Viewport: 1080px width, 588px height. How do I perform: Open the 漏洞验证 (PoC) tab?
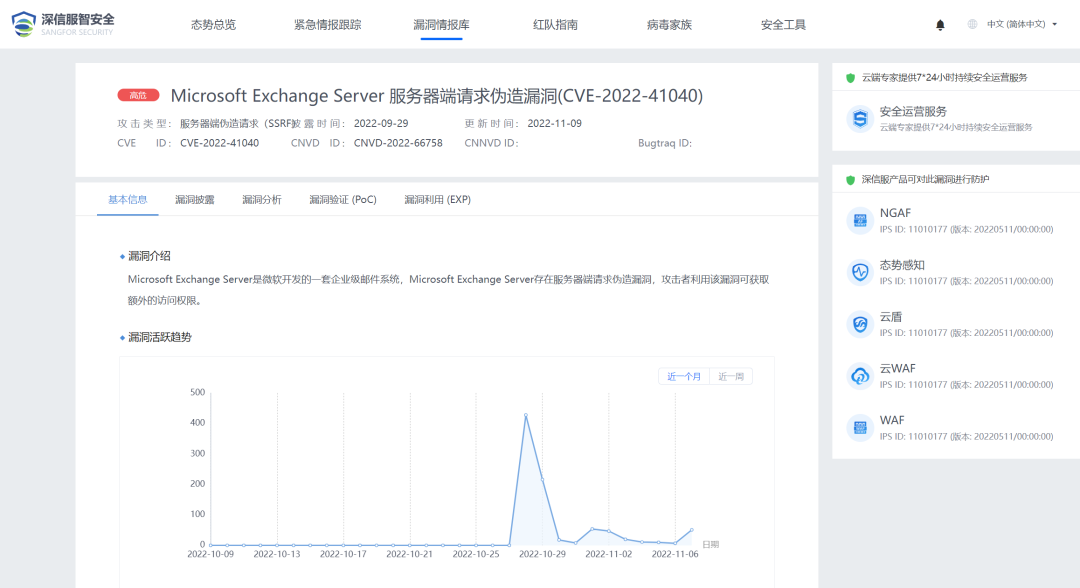click(x=343, y=200)
